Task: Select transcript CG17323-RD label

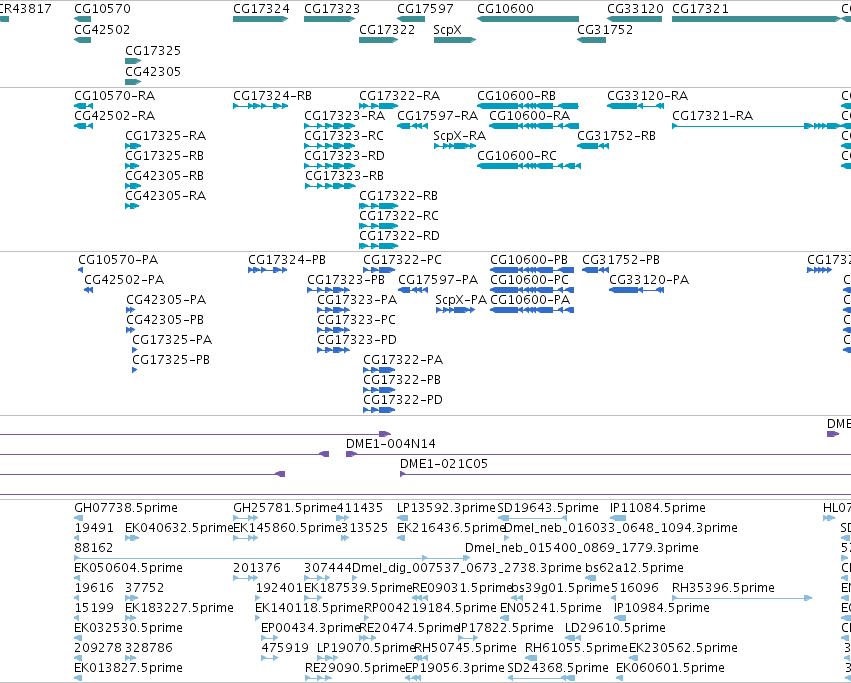Action: [x=345, y=156]
